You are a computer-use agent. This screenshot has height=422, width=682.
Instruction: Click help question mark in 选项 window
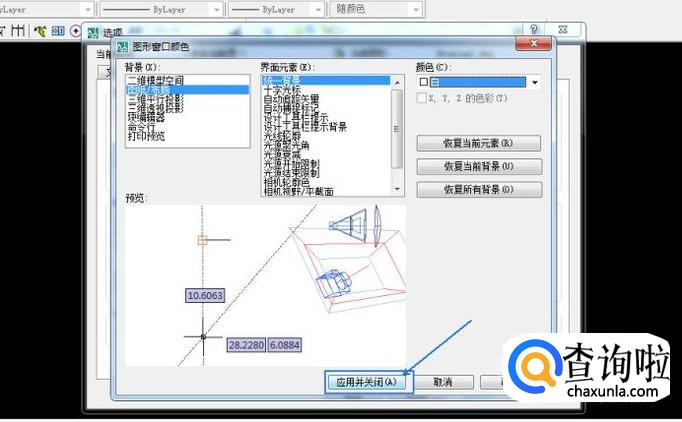click(534, 30)
